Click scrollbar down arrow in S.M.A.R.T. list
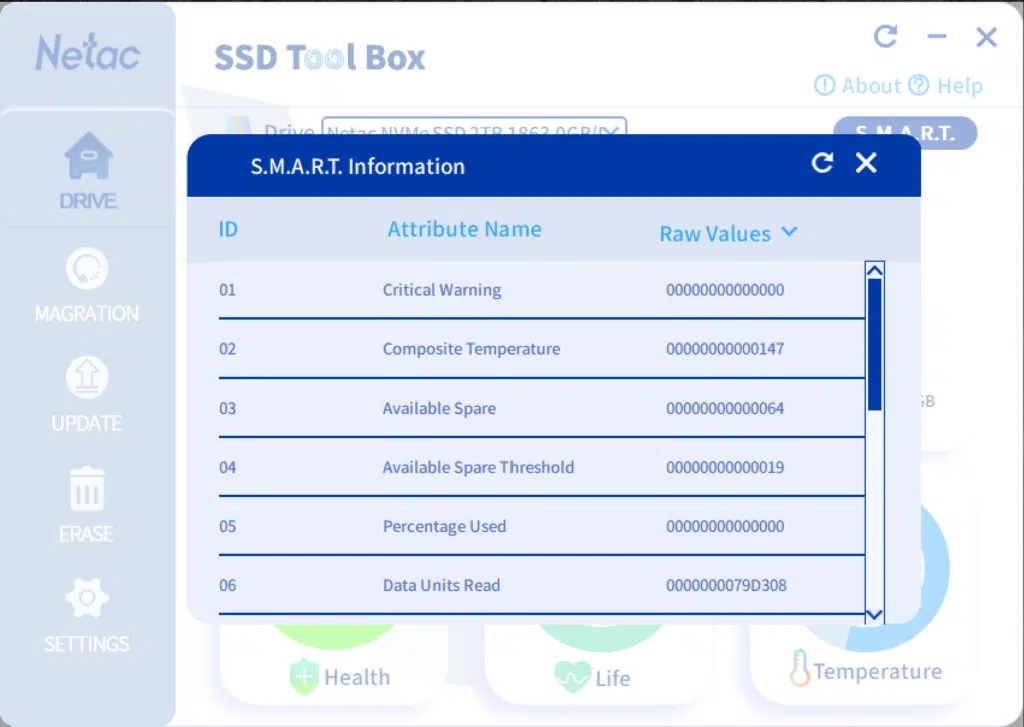 click(874, 615)
